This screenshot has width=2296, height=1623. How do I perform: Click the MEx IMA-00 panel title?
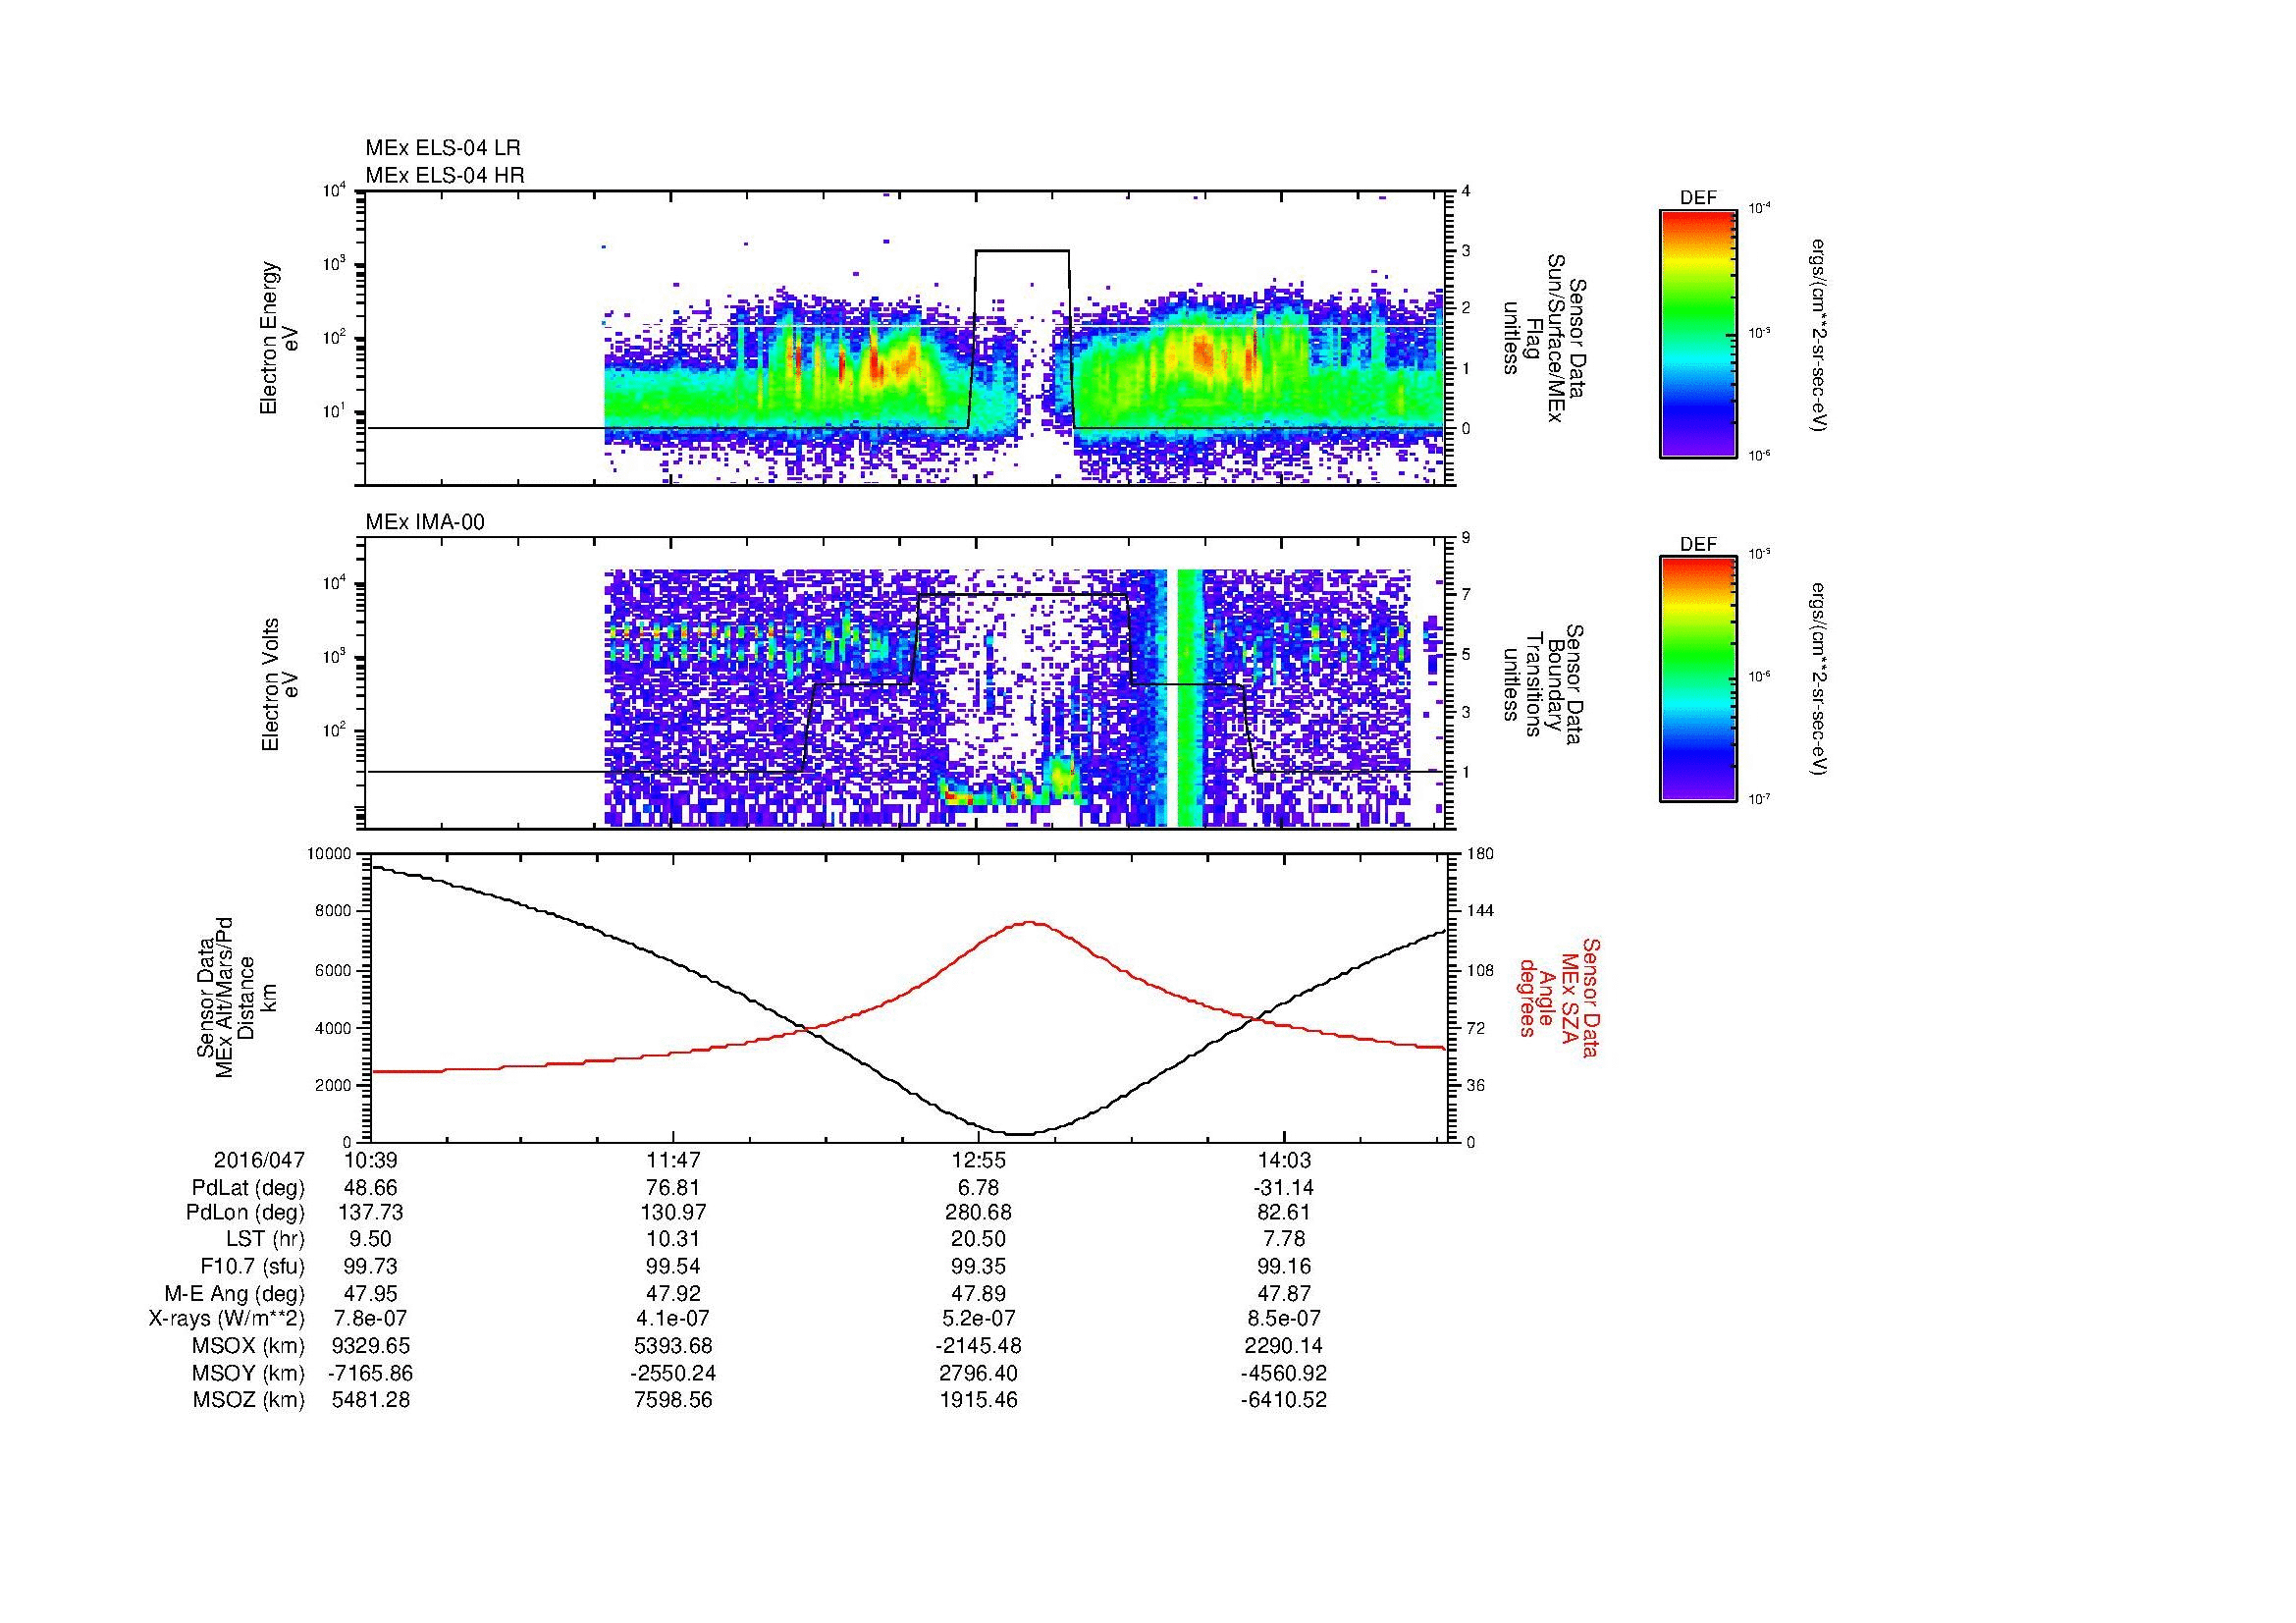pyautogui.click(x=424, y=522)
